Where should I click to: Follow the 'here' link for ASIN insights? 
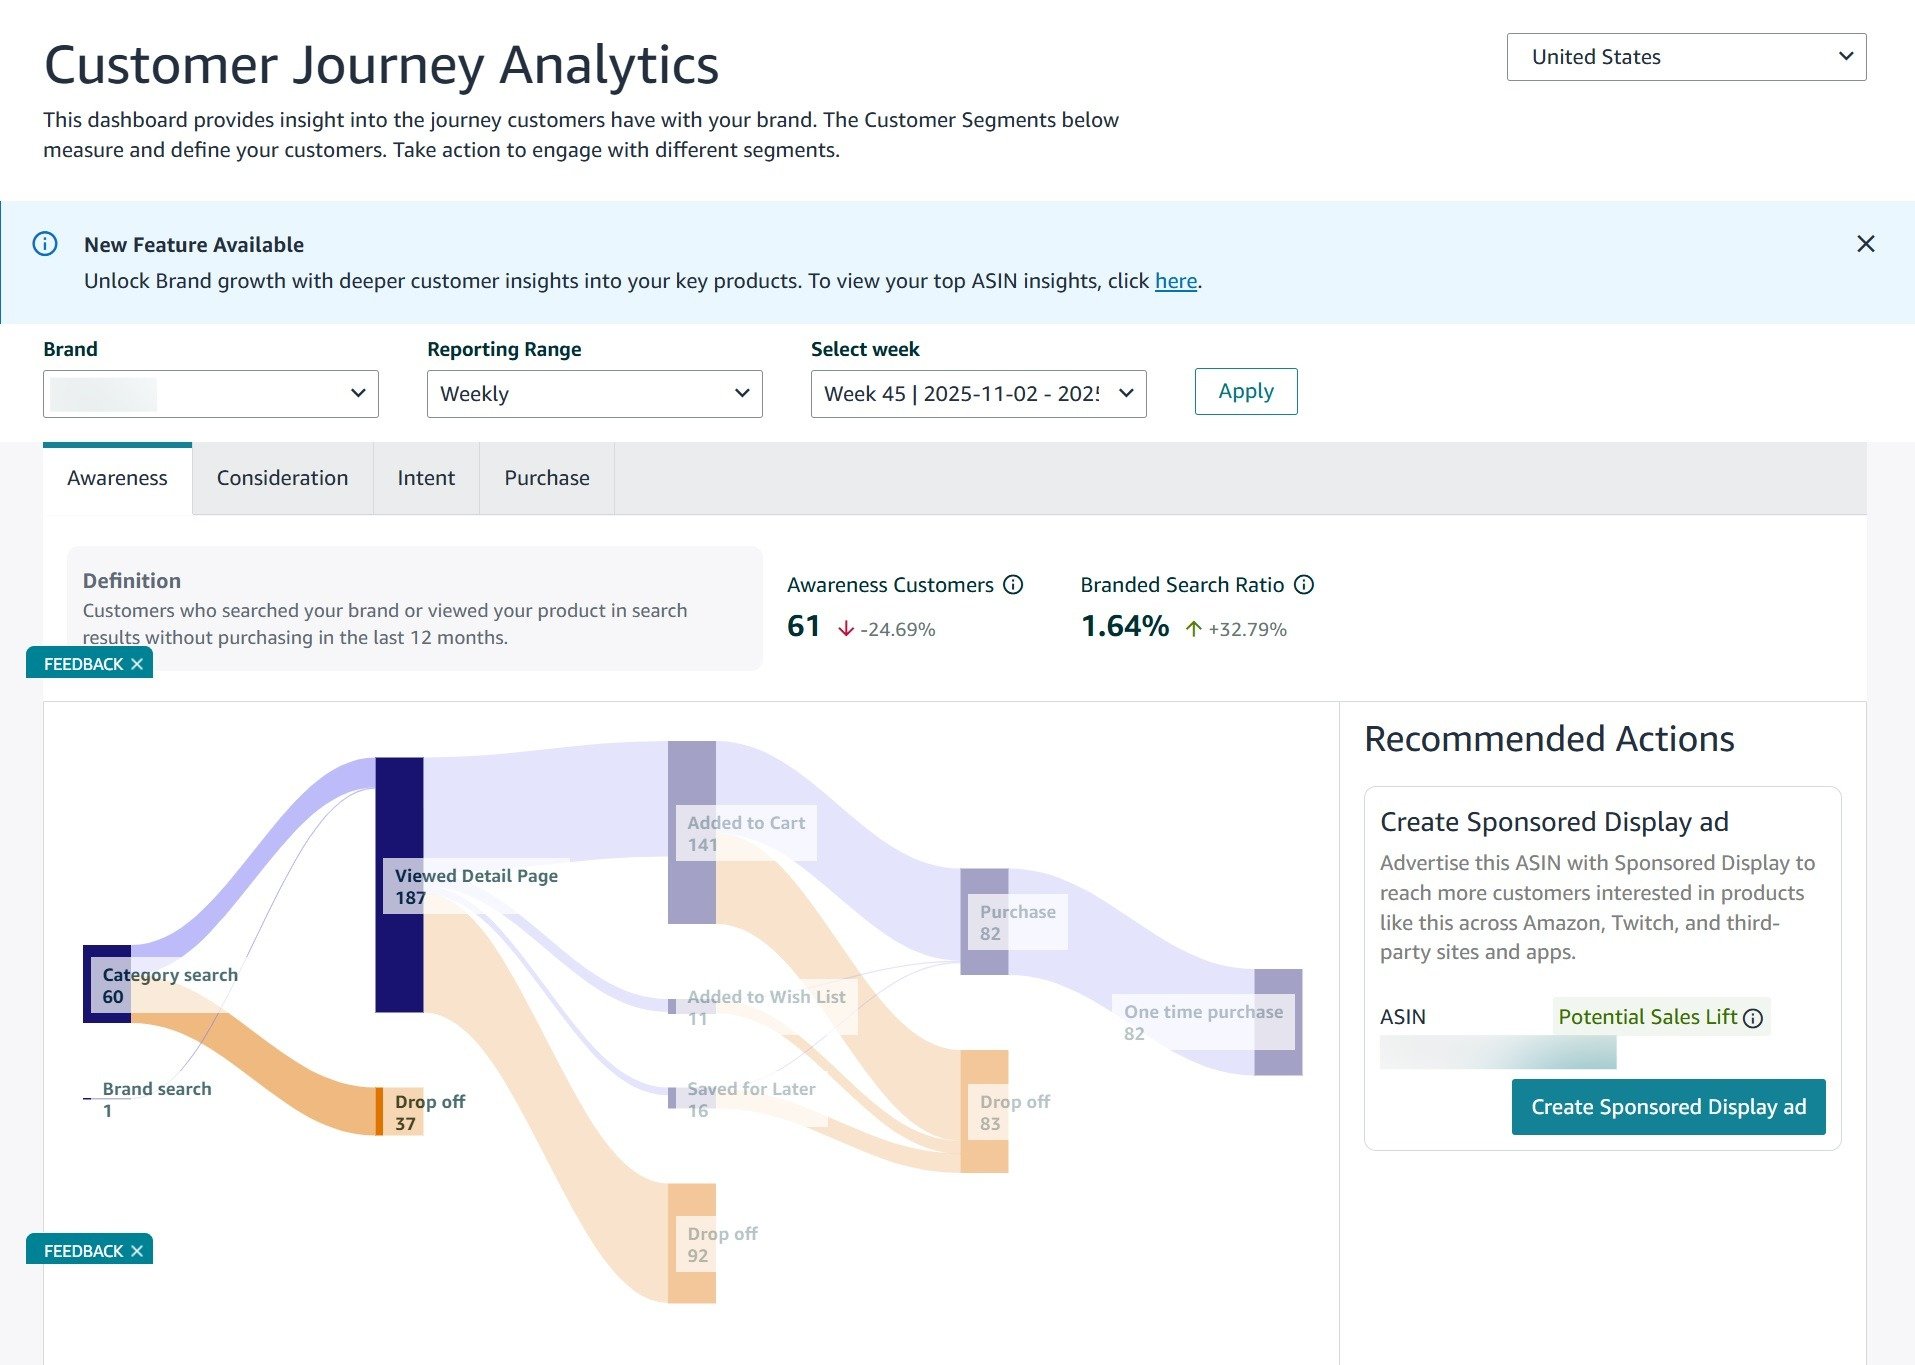1175,281
